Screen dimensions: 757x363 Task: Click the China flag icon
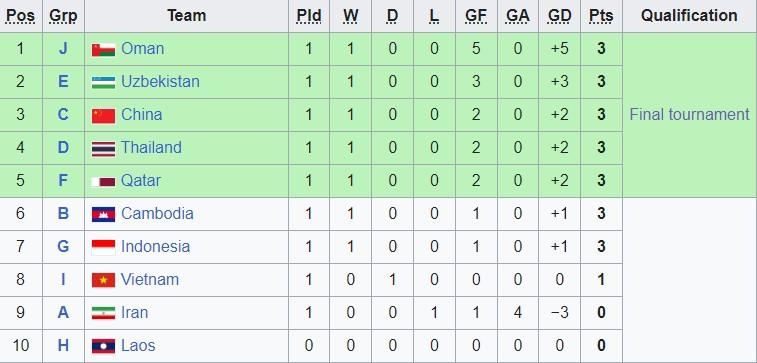[x=103, y=116]
